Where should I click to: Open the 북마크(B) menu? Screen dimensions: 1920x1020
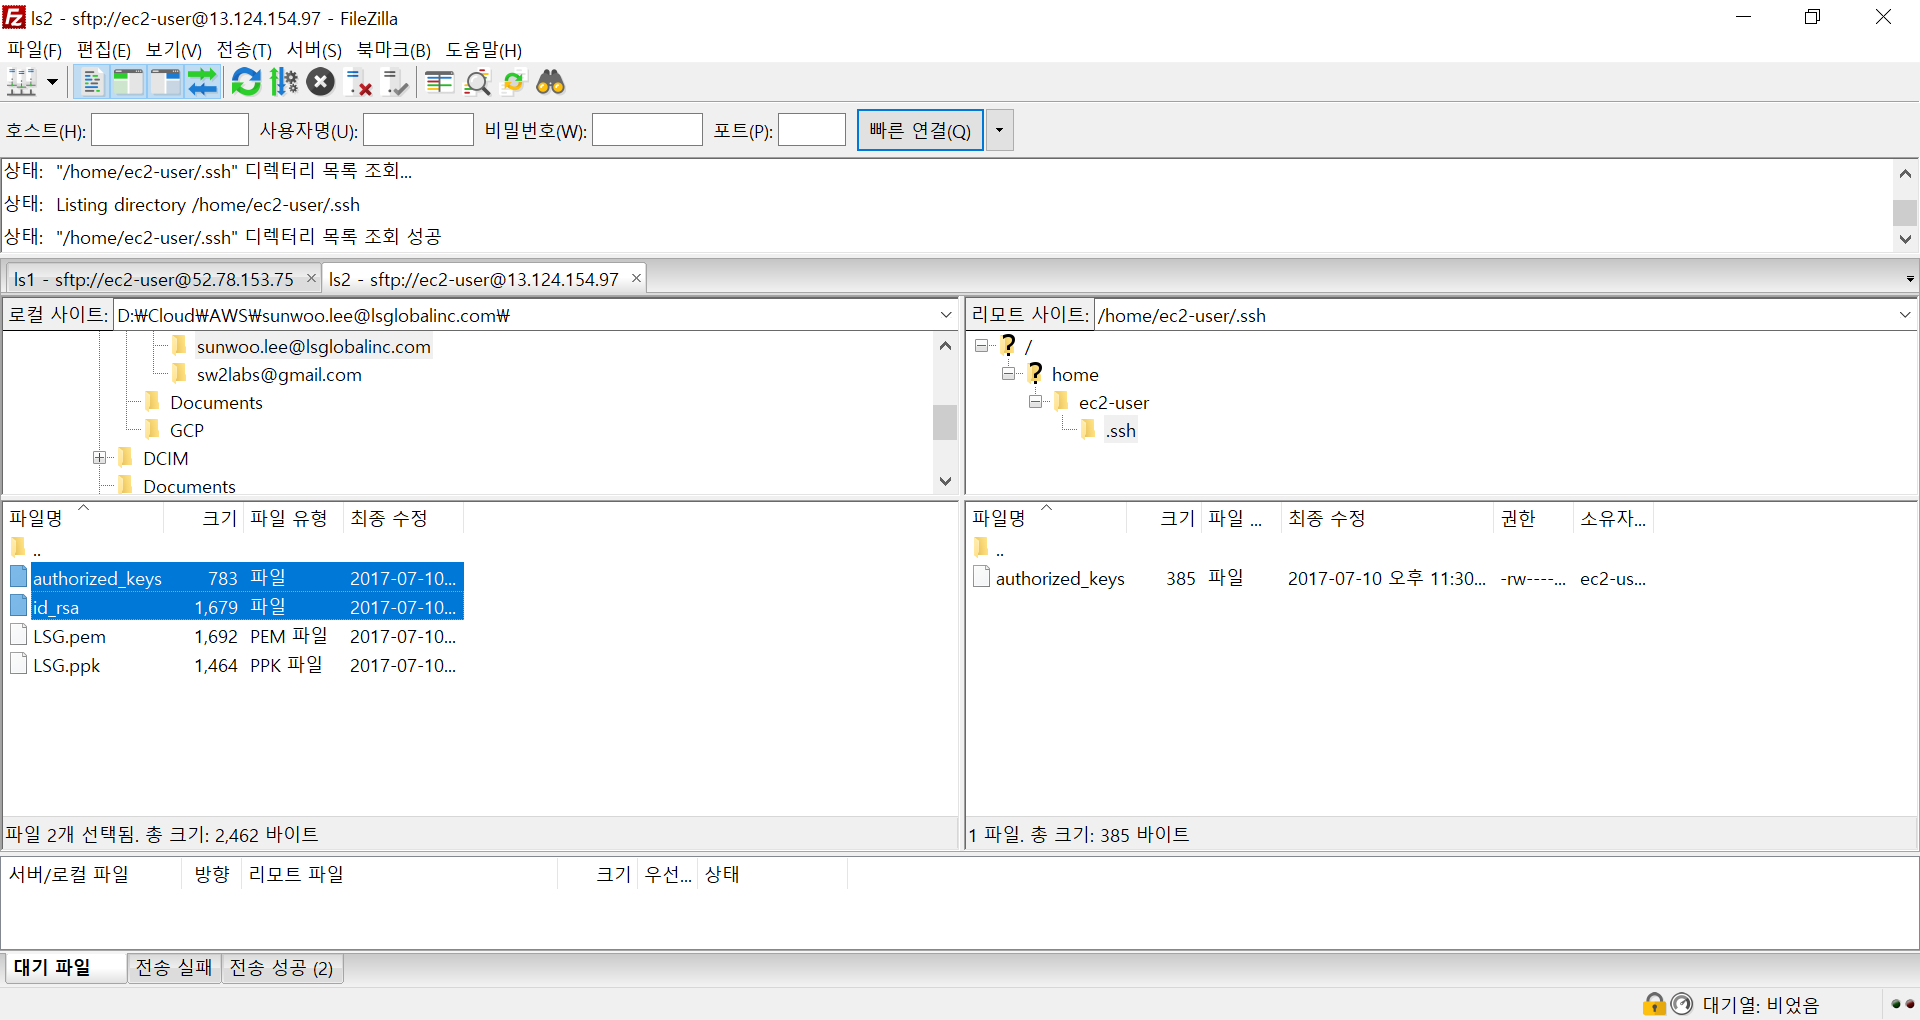394,50
